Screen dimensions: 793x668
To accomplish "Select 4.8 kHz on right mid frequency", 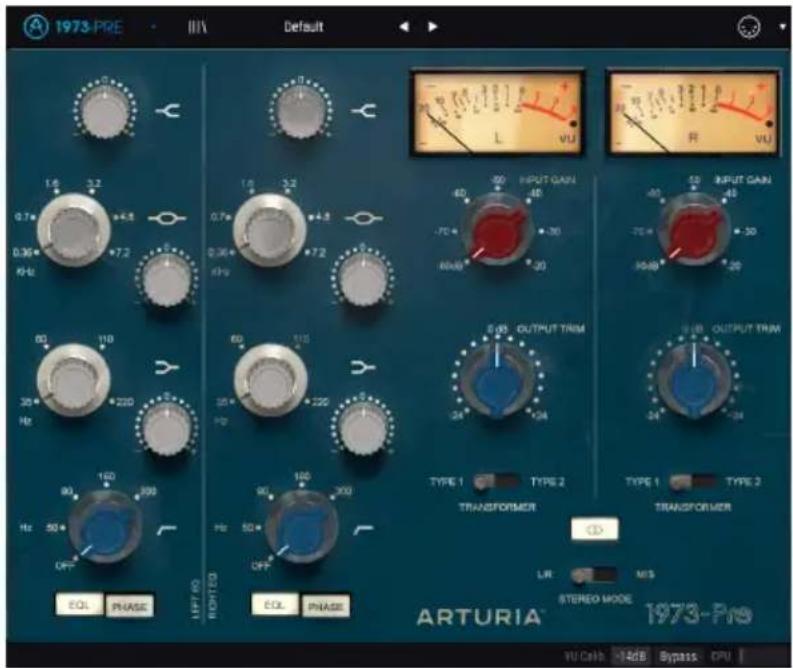I will [322, 217].
